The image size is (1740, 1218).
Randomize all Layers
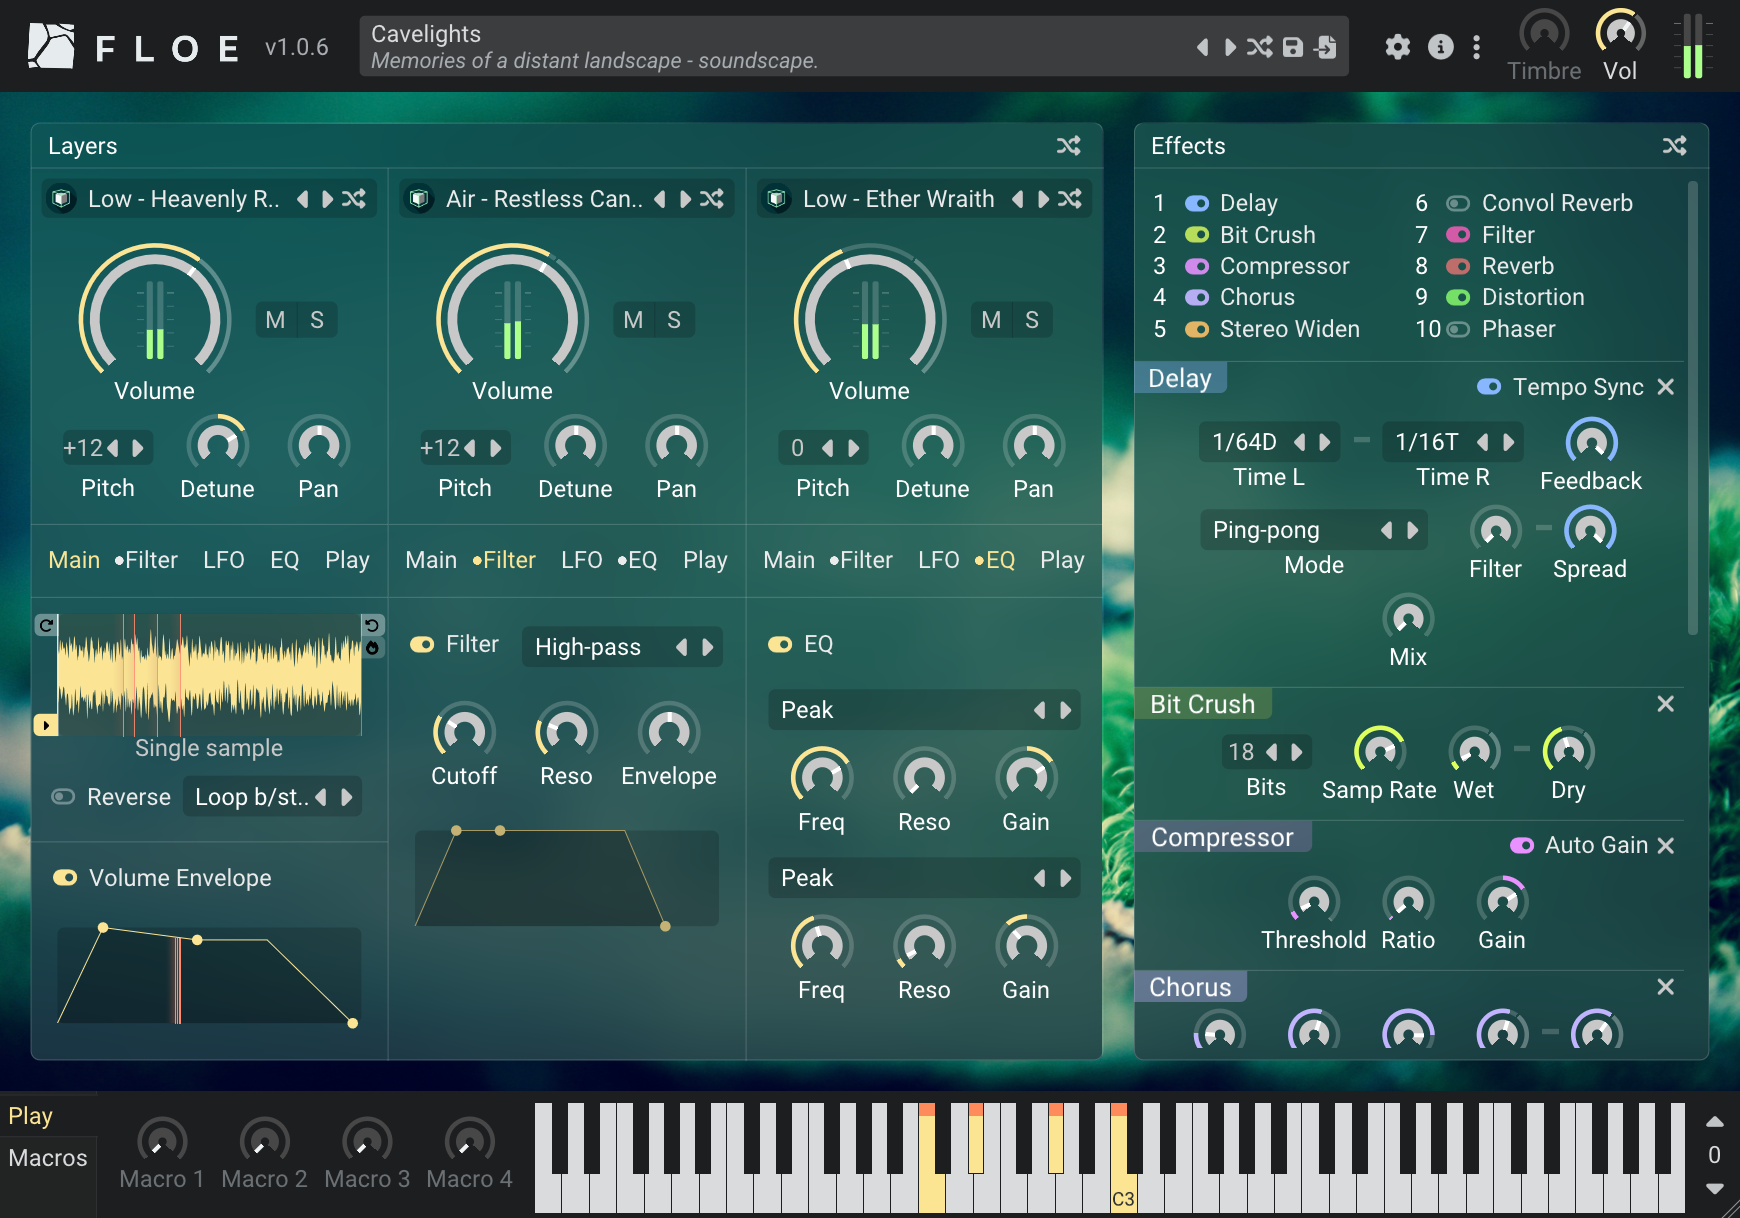tap(1069, 145)
